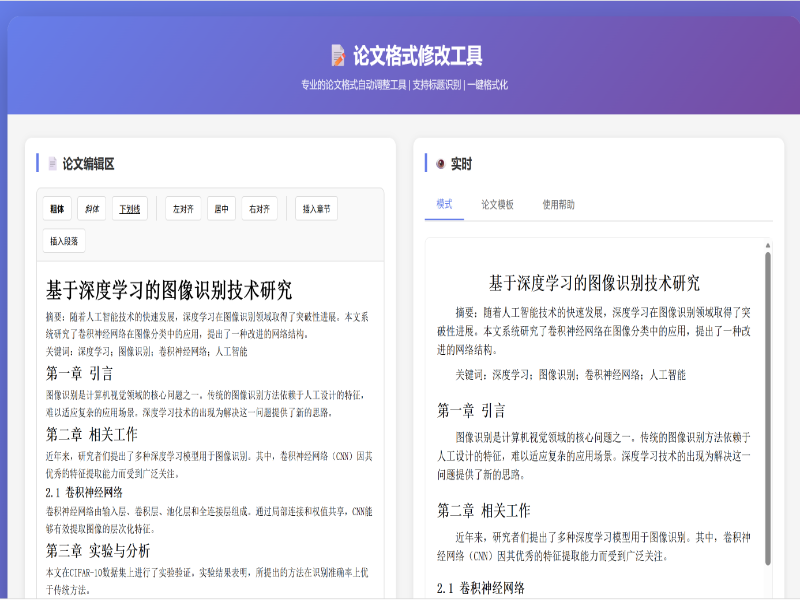The image size is (800, 600).
Task: Click the editor keywords line 关键词
Action: tap(146, 352)
